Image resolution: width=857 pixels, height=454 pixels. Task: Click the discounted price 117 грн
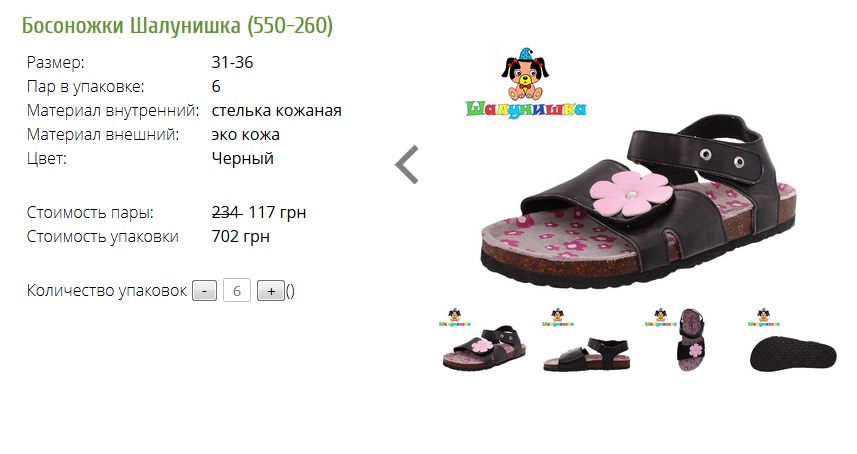pos(277,212)
